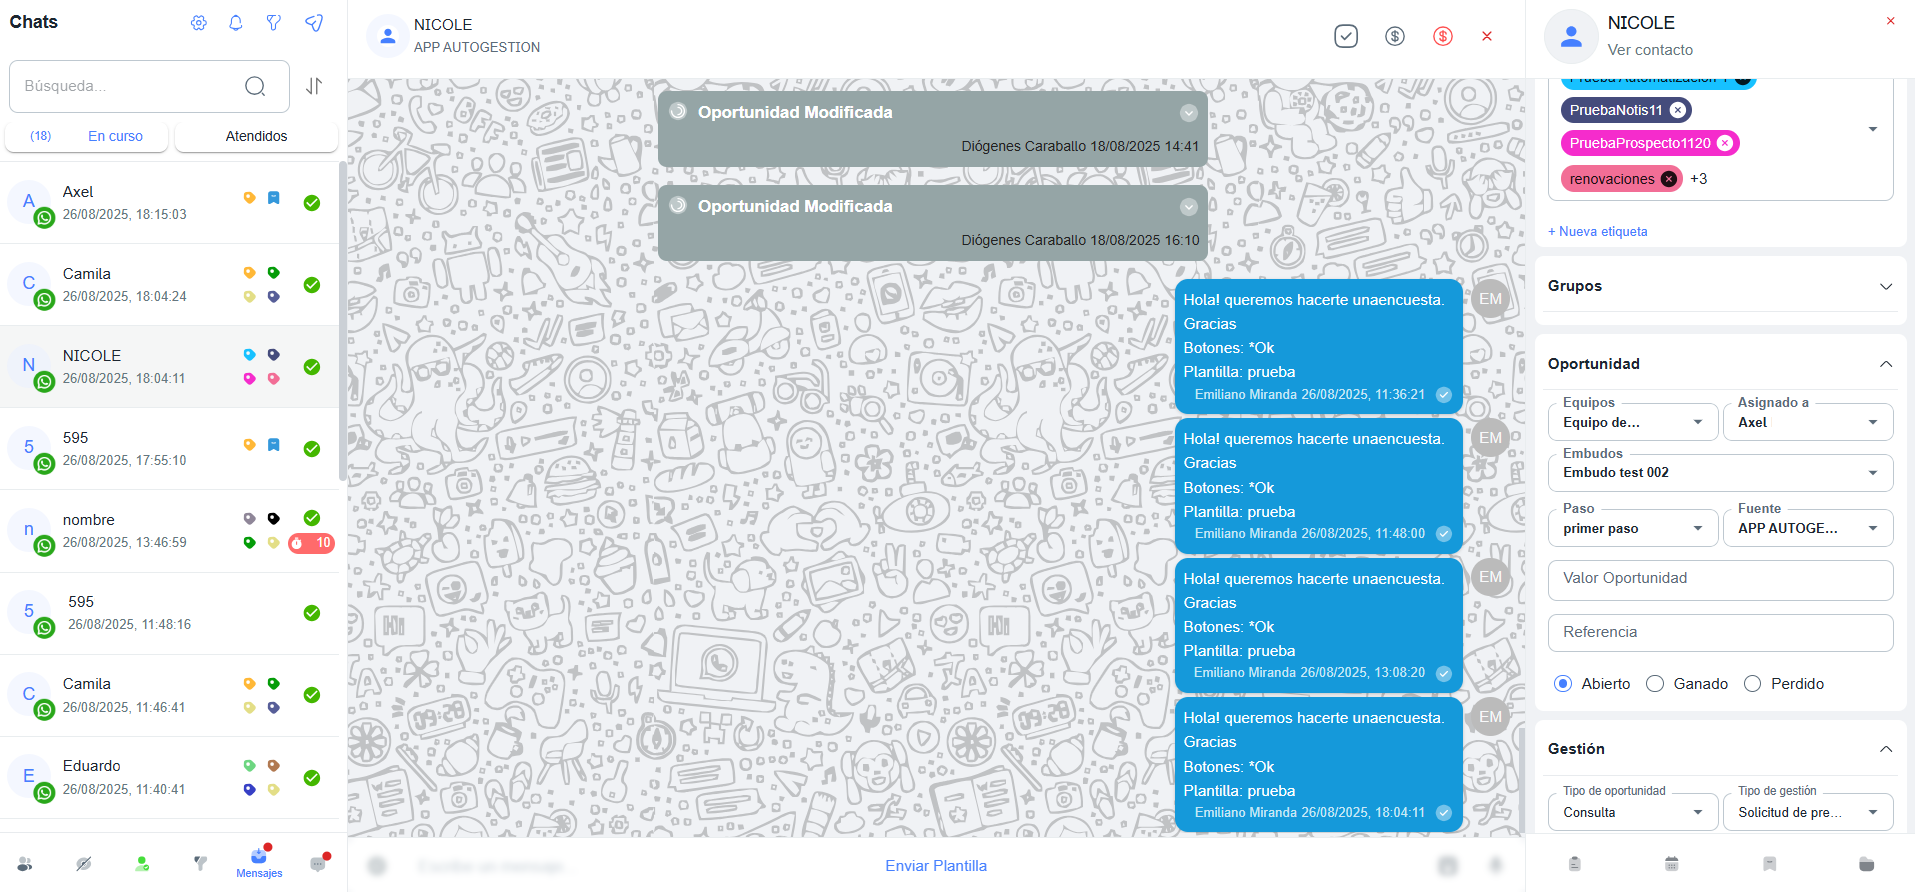1915x892 pixels.
Task: Open Mensajes in bottom navigation
Action: coord(259,862)
